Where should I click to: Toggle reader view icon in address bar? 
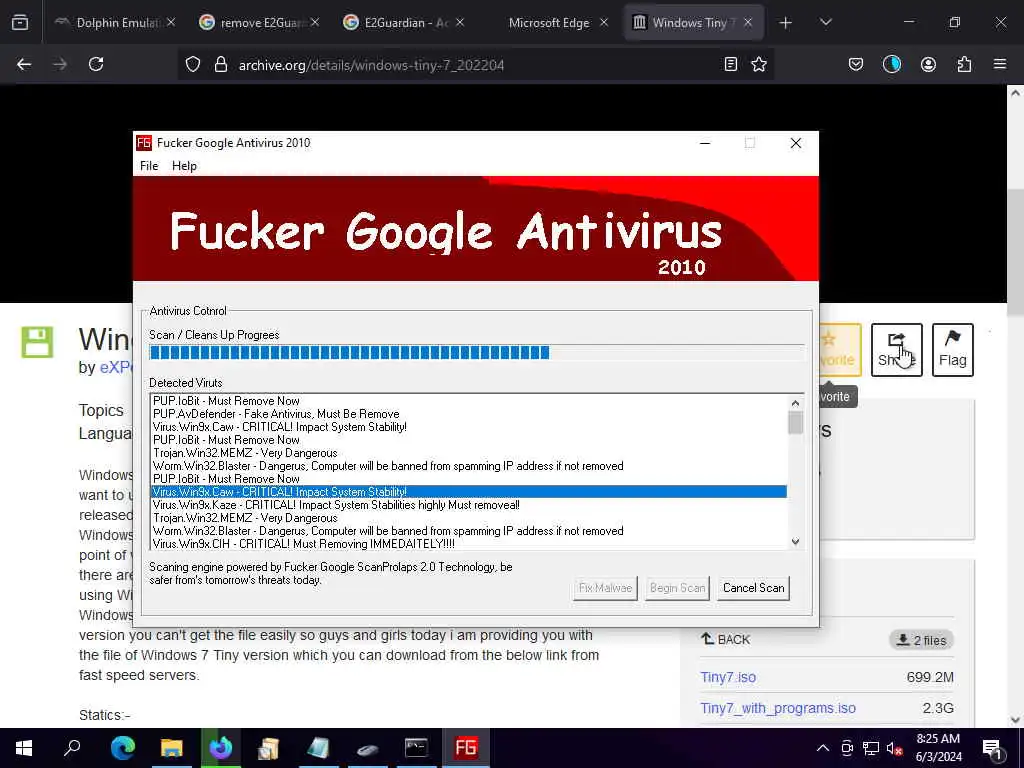731,65
